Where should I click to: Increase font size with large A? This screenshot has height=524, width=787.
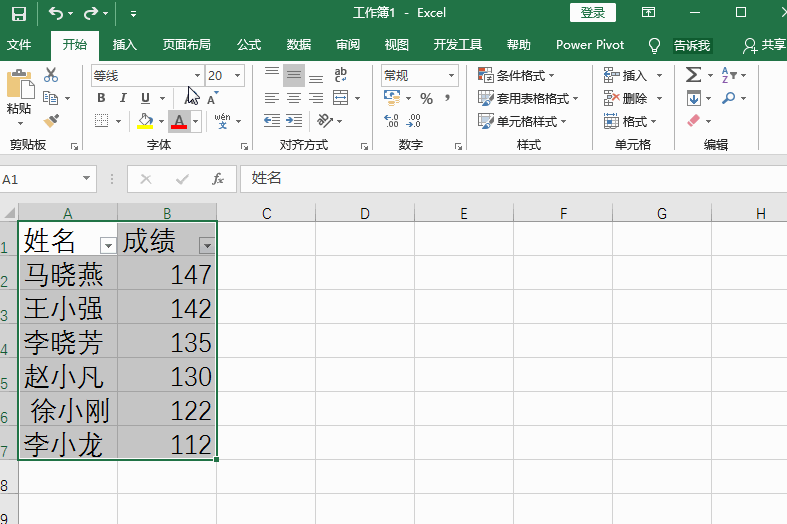pyautogui.click(x=191, y=98)
